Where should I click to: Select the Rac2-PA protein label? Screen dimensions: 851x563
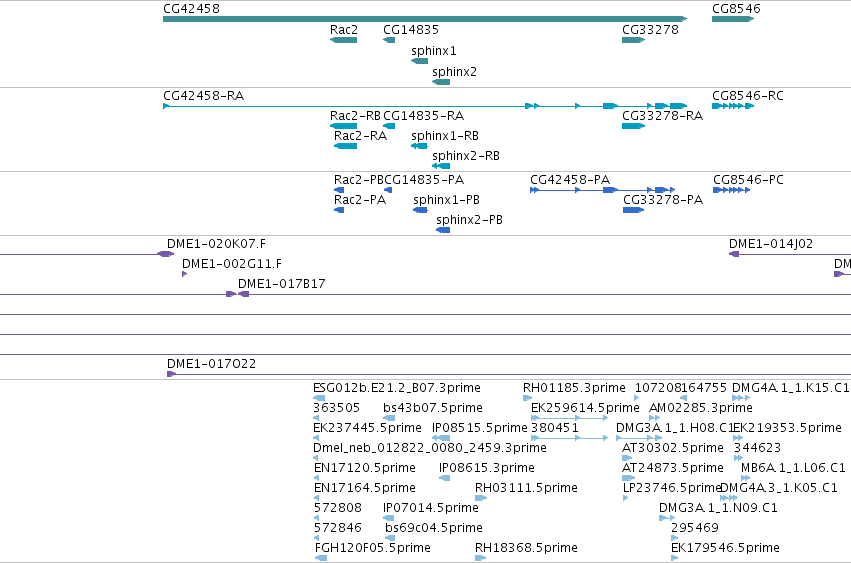(360, 200)
